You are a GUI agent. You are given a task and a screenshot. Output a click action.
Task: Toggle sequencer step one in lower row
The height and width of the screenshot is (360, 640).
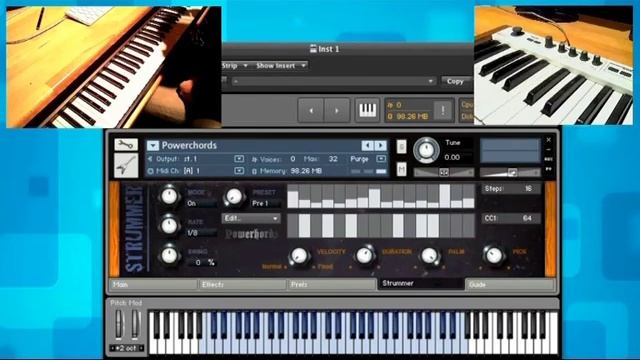coord(293,226)
